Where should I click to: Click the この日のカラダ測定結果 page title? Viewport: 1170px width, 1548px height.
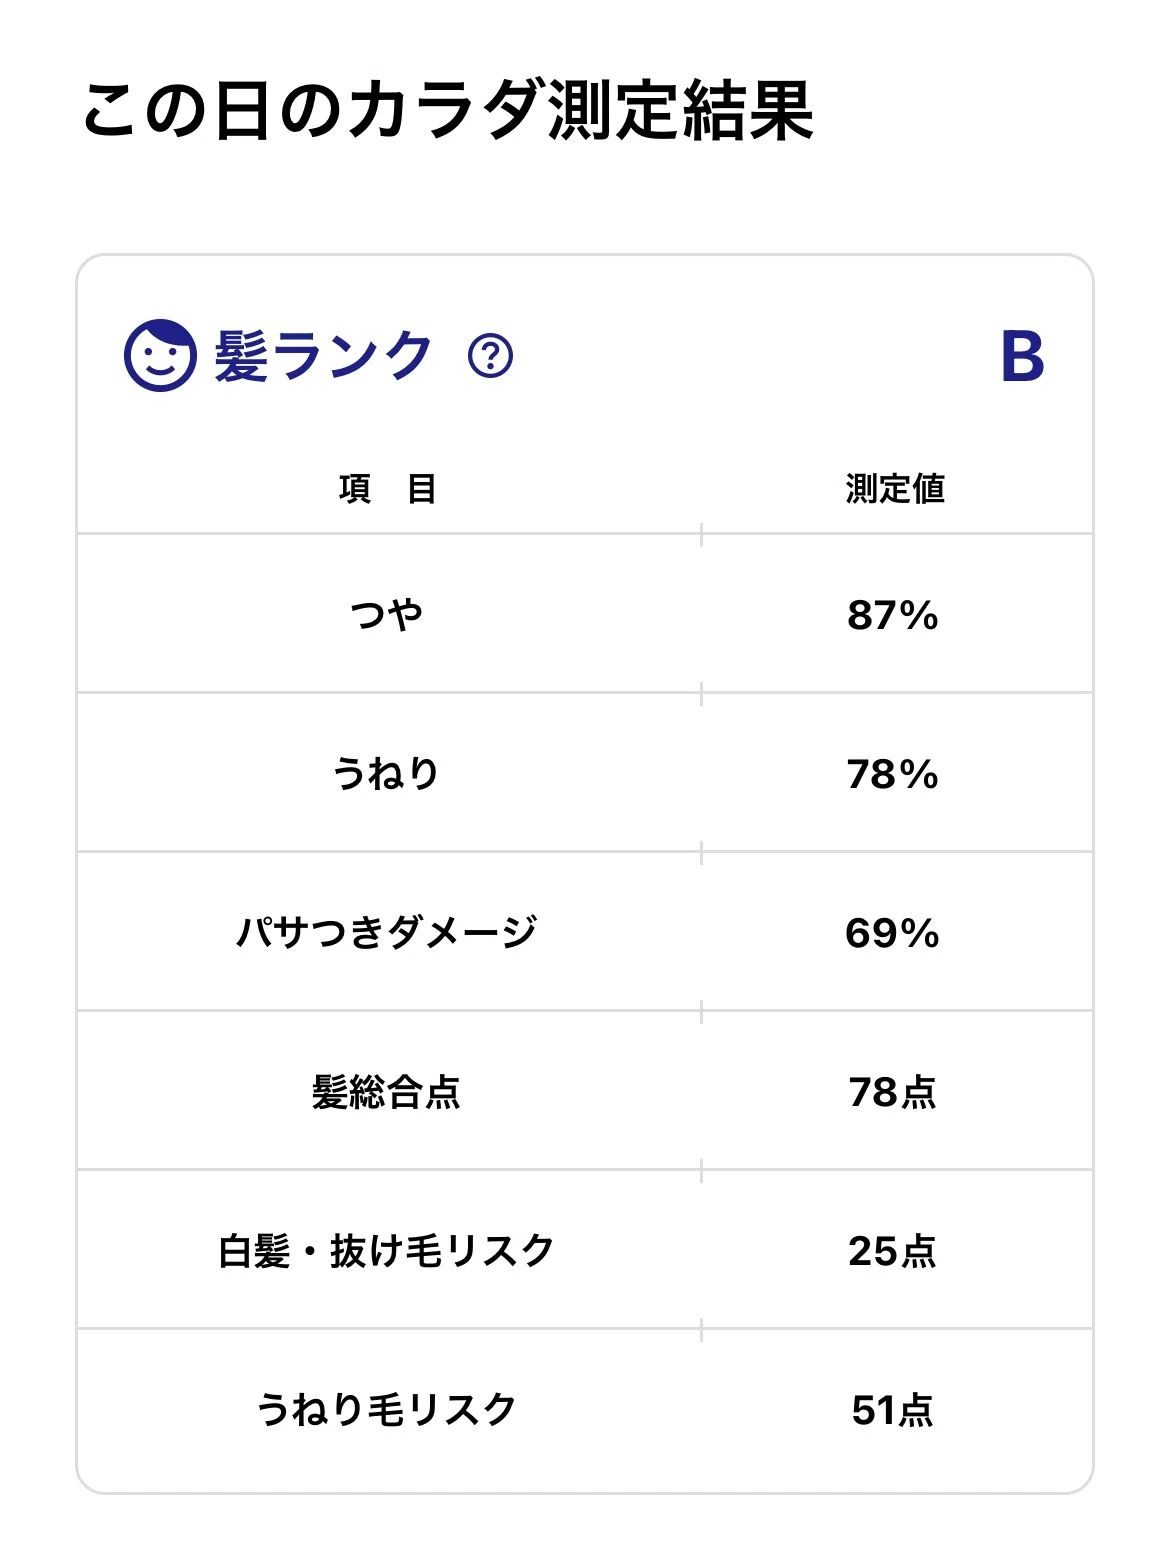[447, 110]
